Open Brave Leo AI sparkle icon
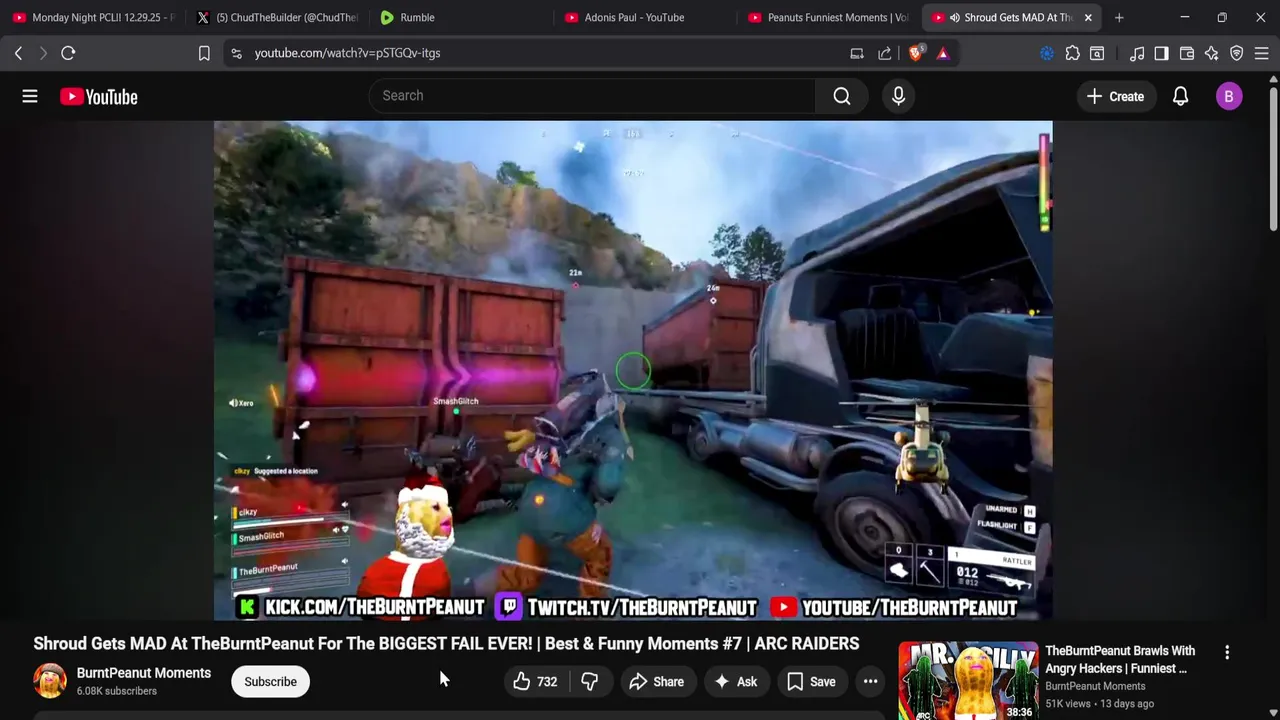 tap(1212, 53)
